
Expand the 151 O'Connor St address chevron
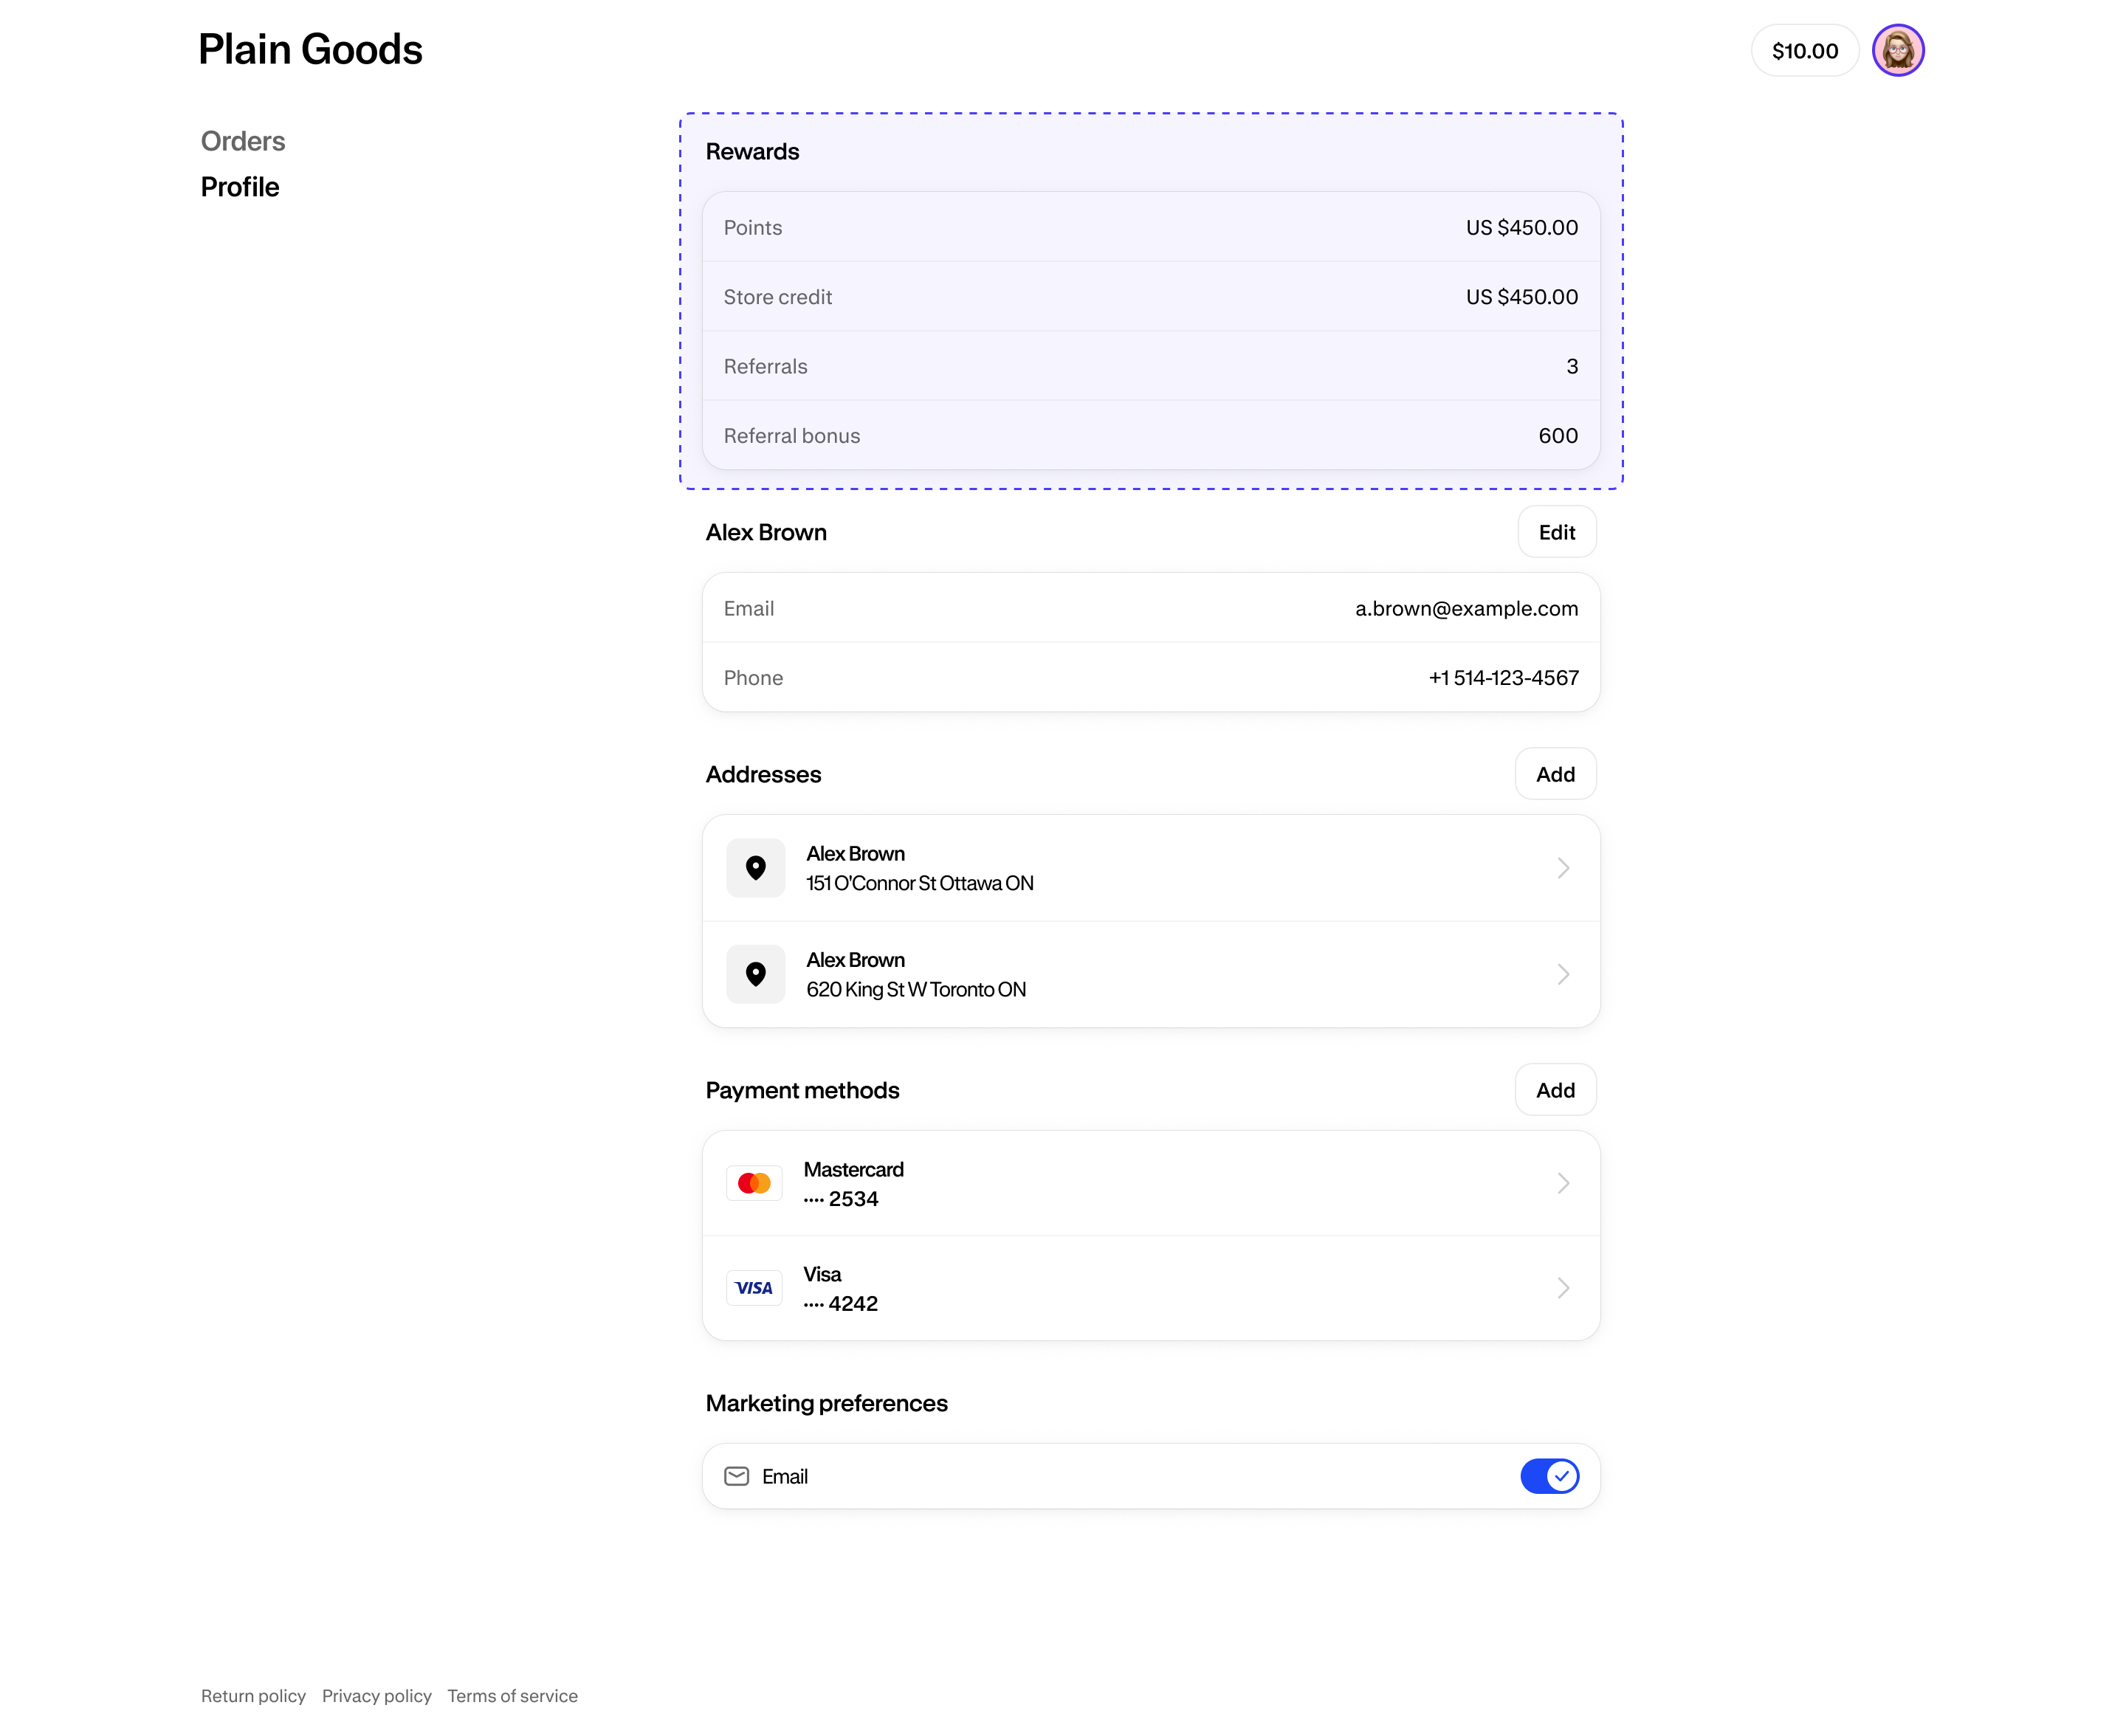pyautogui.click(x=1563, y=868)
